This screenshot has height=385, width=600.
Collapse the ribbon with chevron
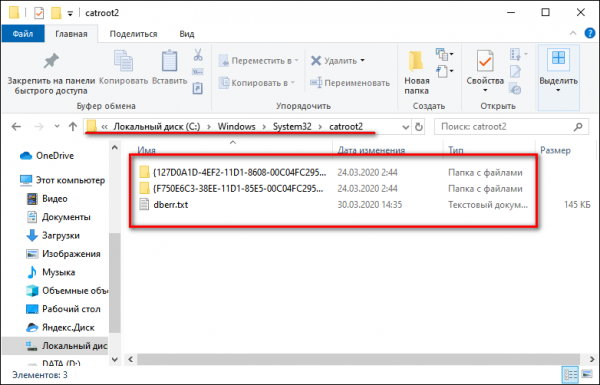573,33
